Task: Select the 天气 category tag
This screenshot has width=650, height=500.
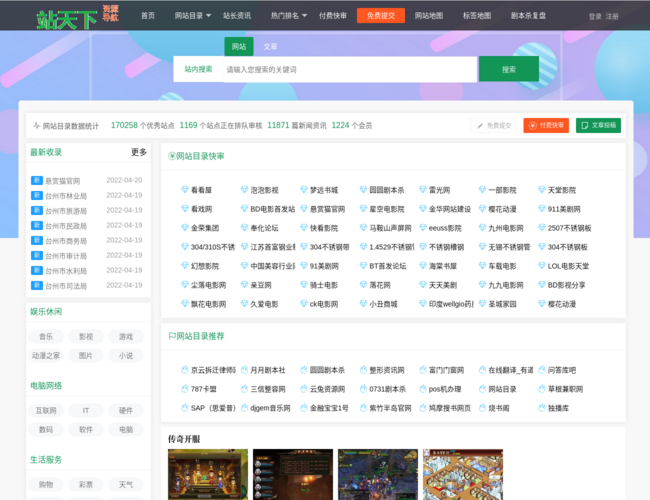Action: (126, 484)
